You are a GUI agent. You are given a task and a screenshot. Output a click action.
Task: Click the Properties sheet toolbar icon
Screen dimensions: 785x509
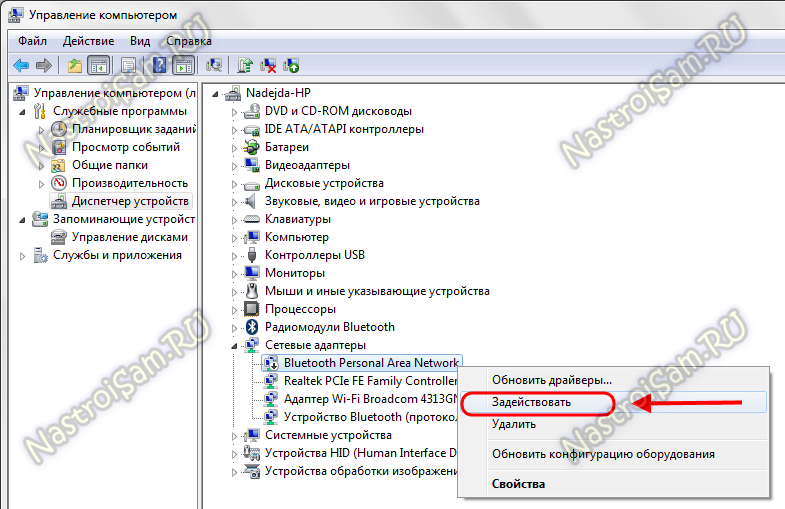(x=128, y=65)
